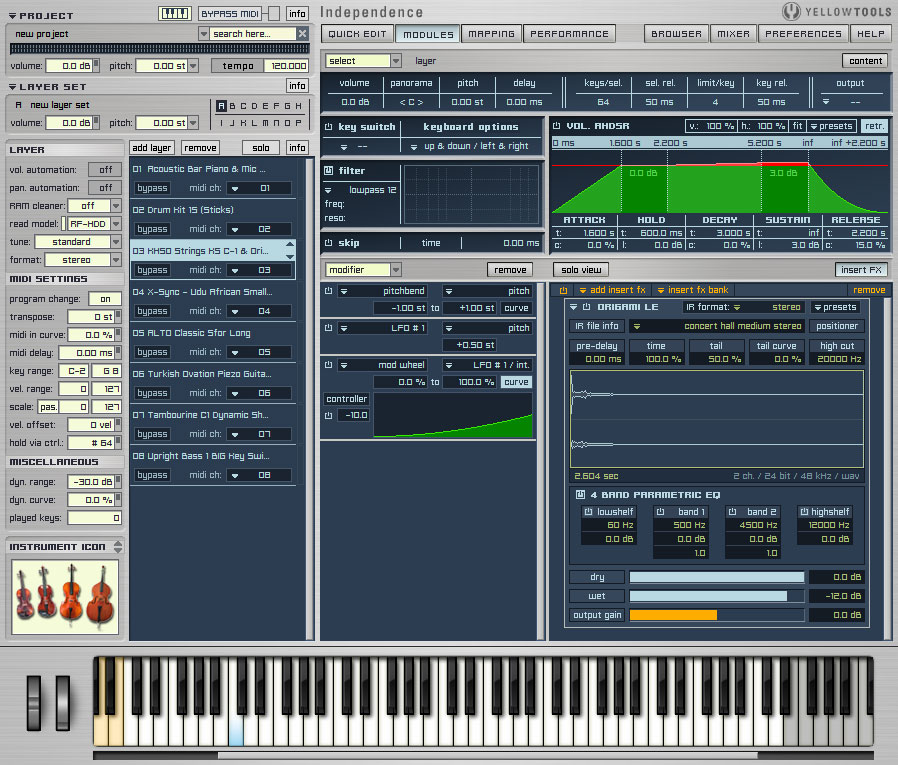Click the power icon next to filter
Image resolution: width=898 pixels, height=765 pixels.
(328, 171)
